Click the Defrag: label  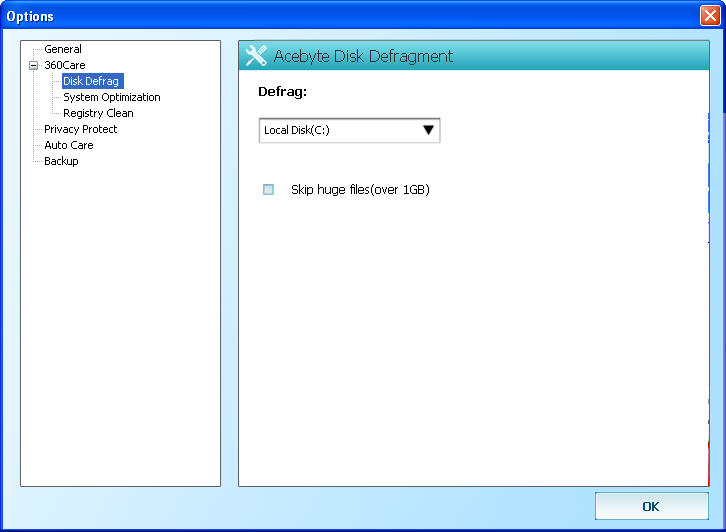tap(282, 92)
